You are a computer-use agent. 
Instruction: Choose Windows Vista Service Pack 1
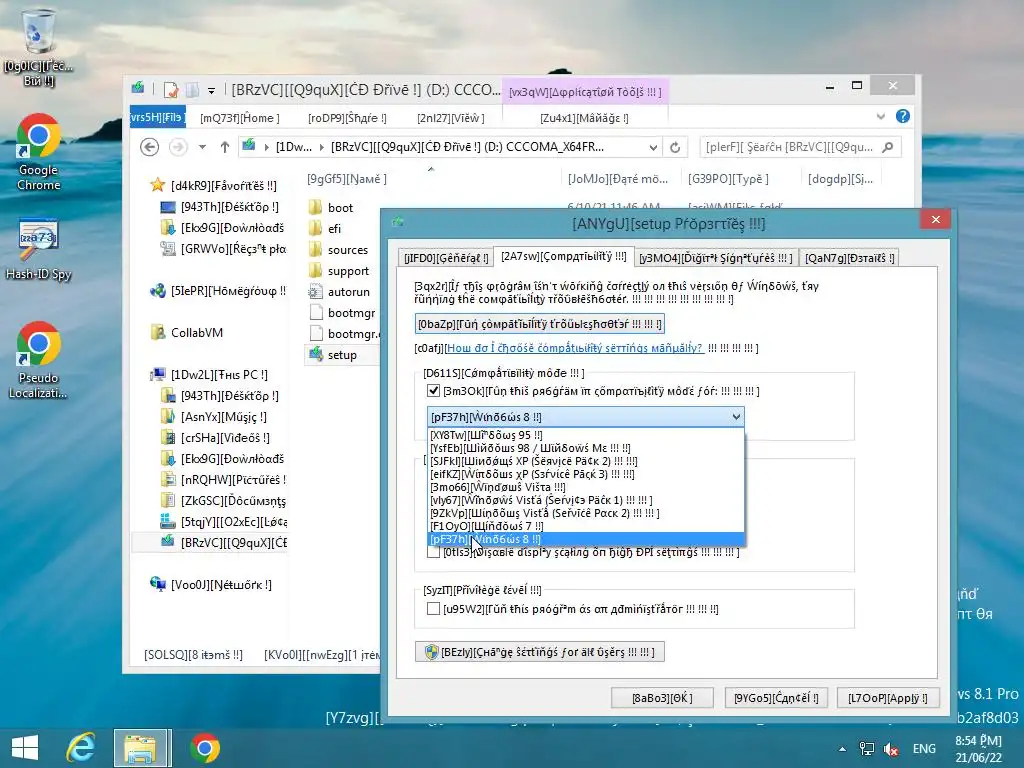(x=586, y=500)
